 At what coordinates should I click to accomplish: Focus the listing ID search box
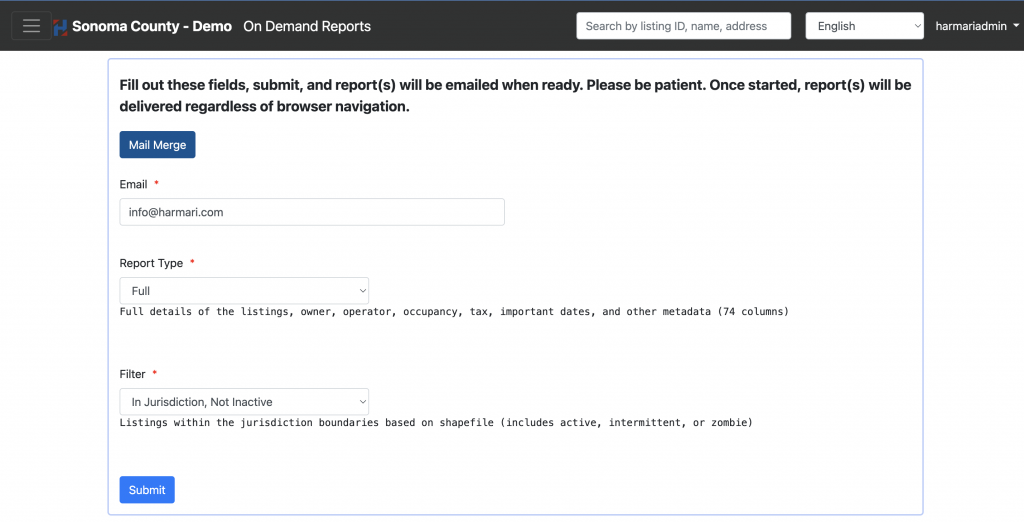683,26
